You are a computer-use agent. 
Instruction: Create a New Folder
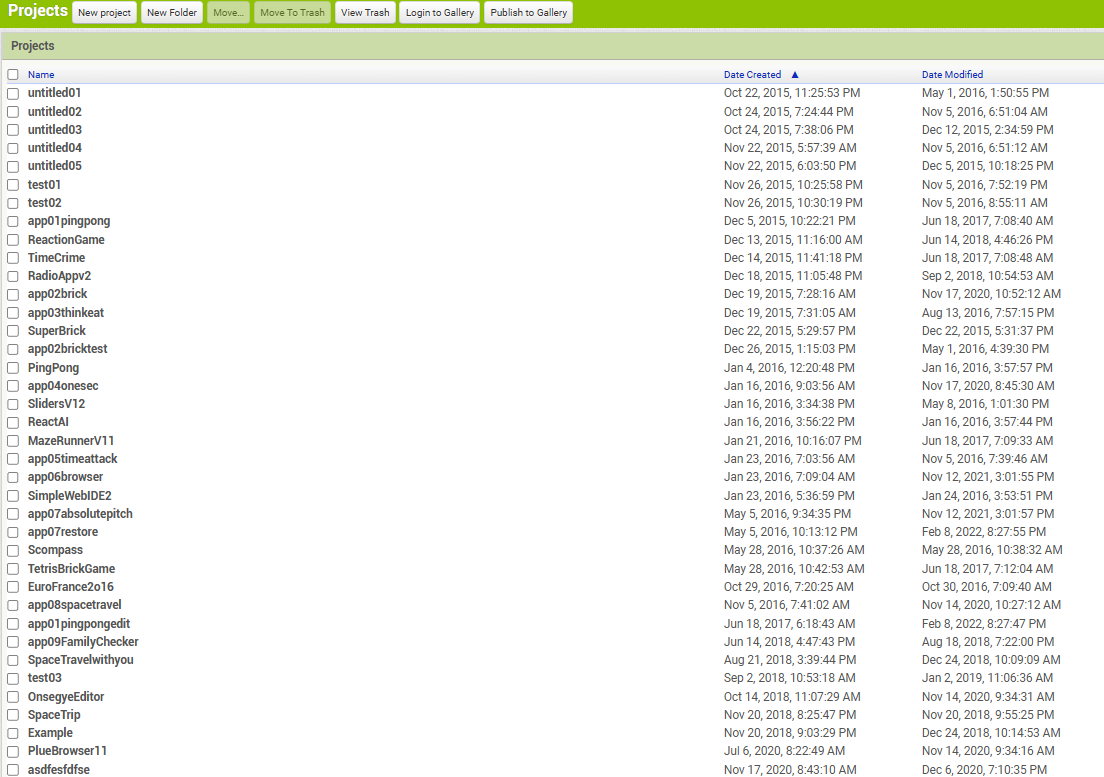pyautogui.click(x=172, y=13)
